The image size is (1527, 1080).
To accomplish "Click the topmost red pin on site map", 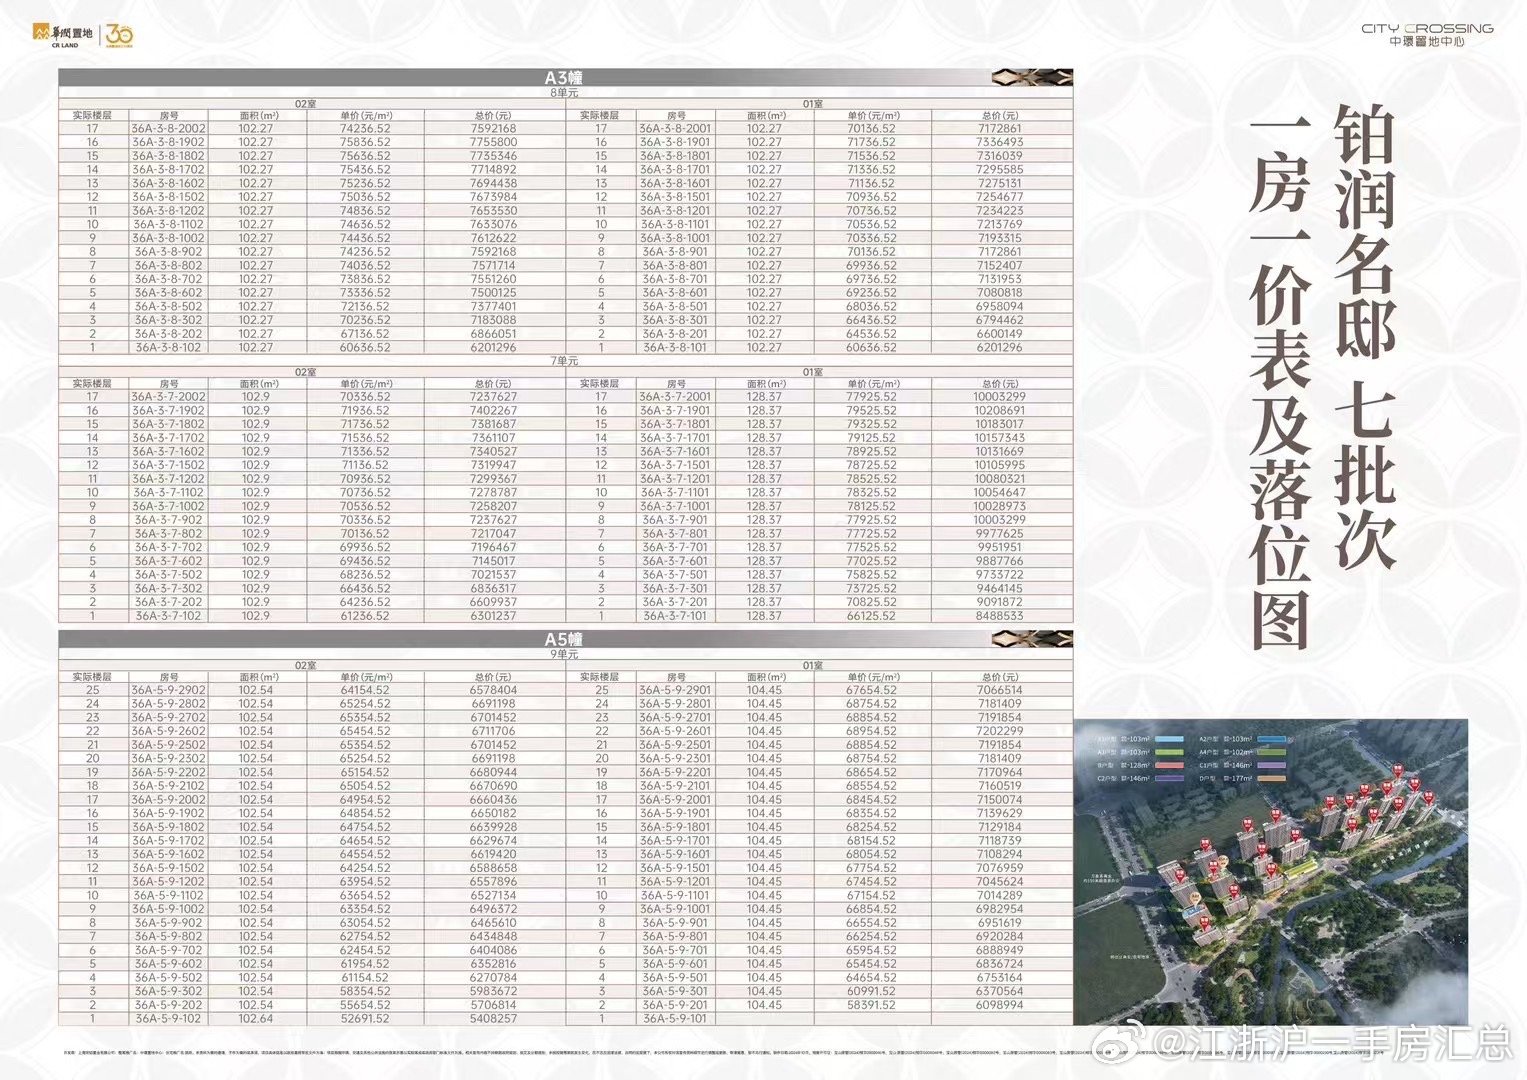I will coord(1398,769).
